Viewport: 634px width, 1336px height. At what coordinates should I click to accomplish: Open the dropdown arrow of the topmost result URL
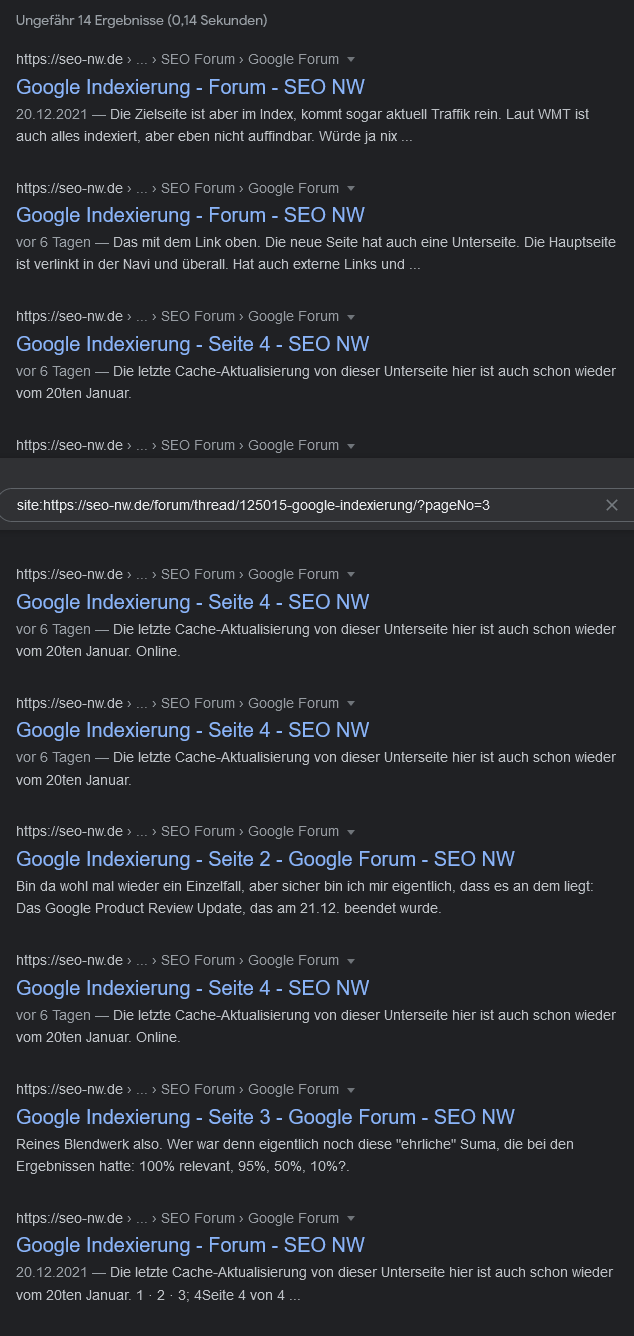(x=351, y=60)
